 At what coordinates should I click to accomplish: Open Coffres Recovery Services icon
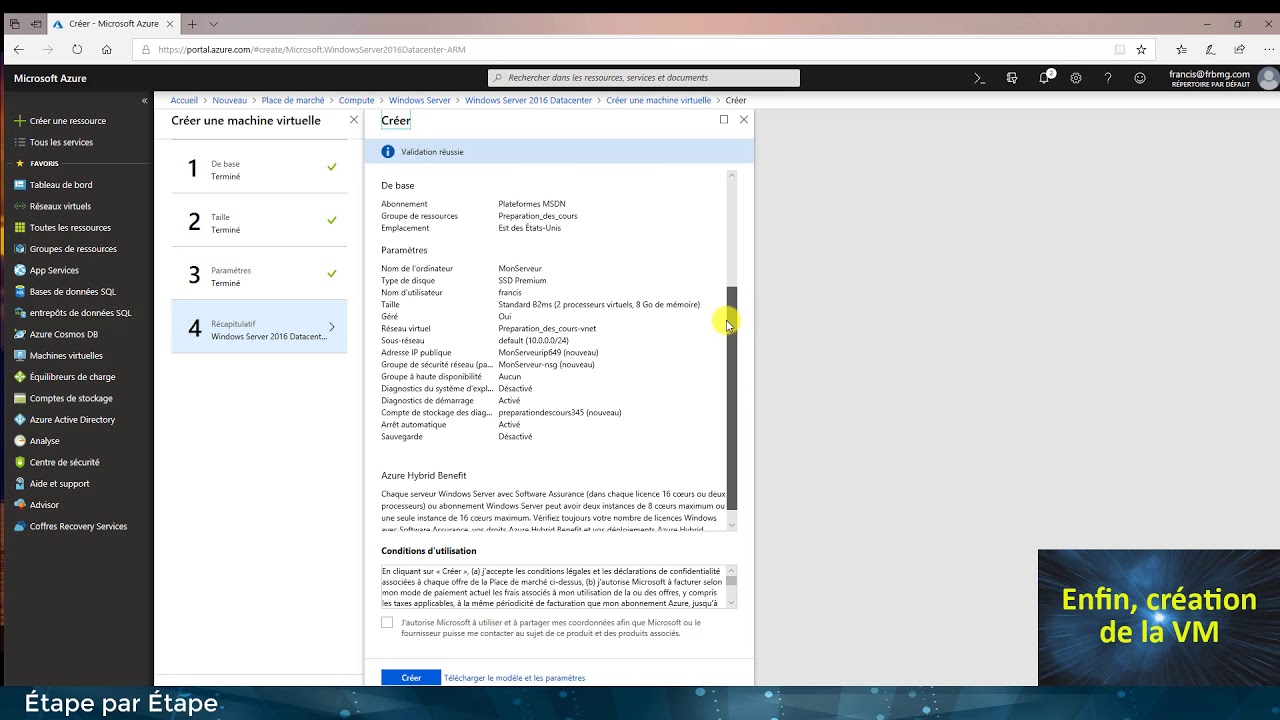pyautogui.click(x=19, y=526)
